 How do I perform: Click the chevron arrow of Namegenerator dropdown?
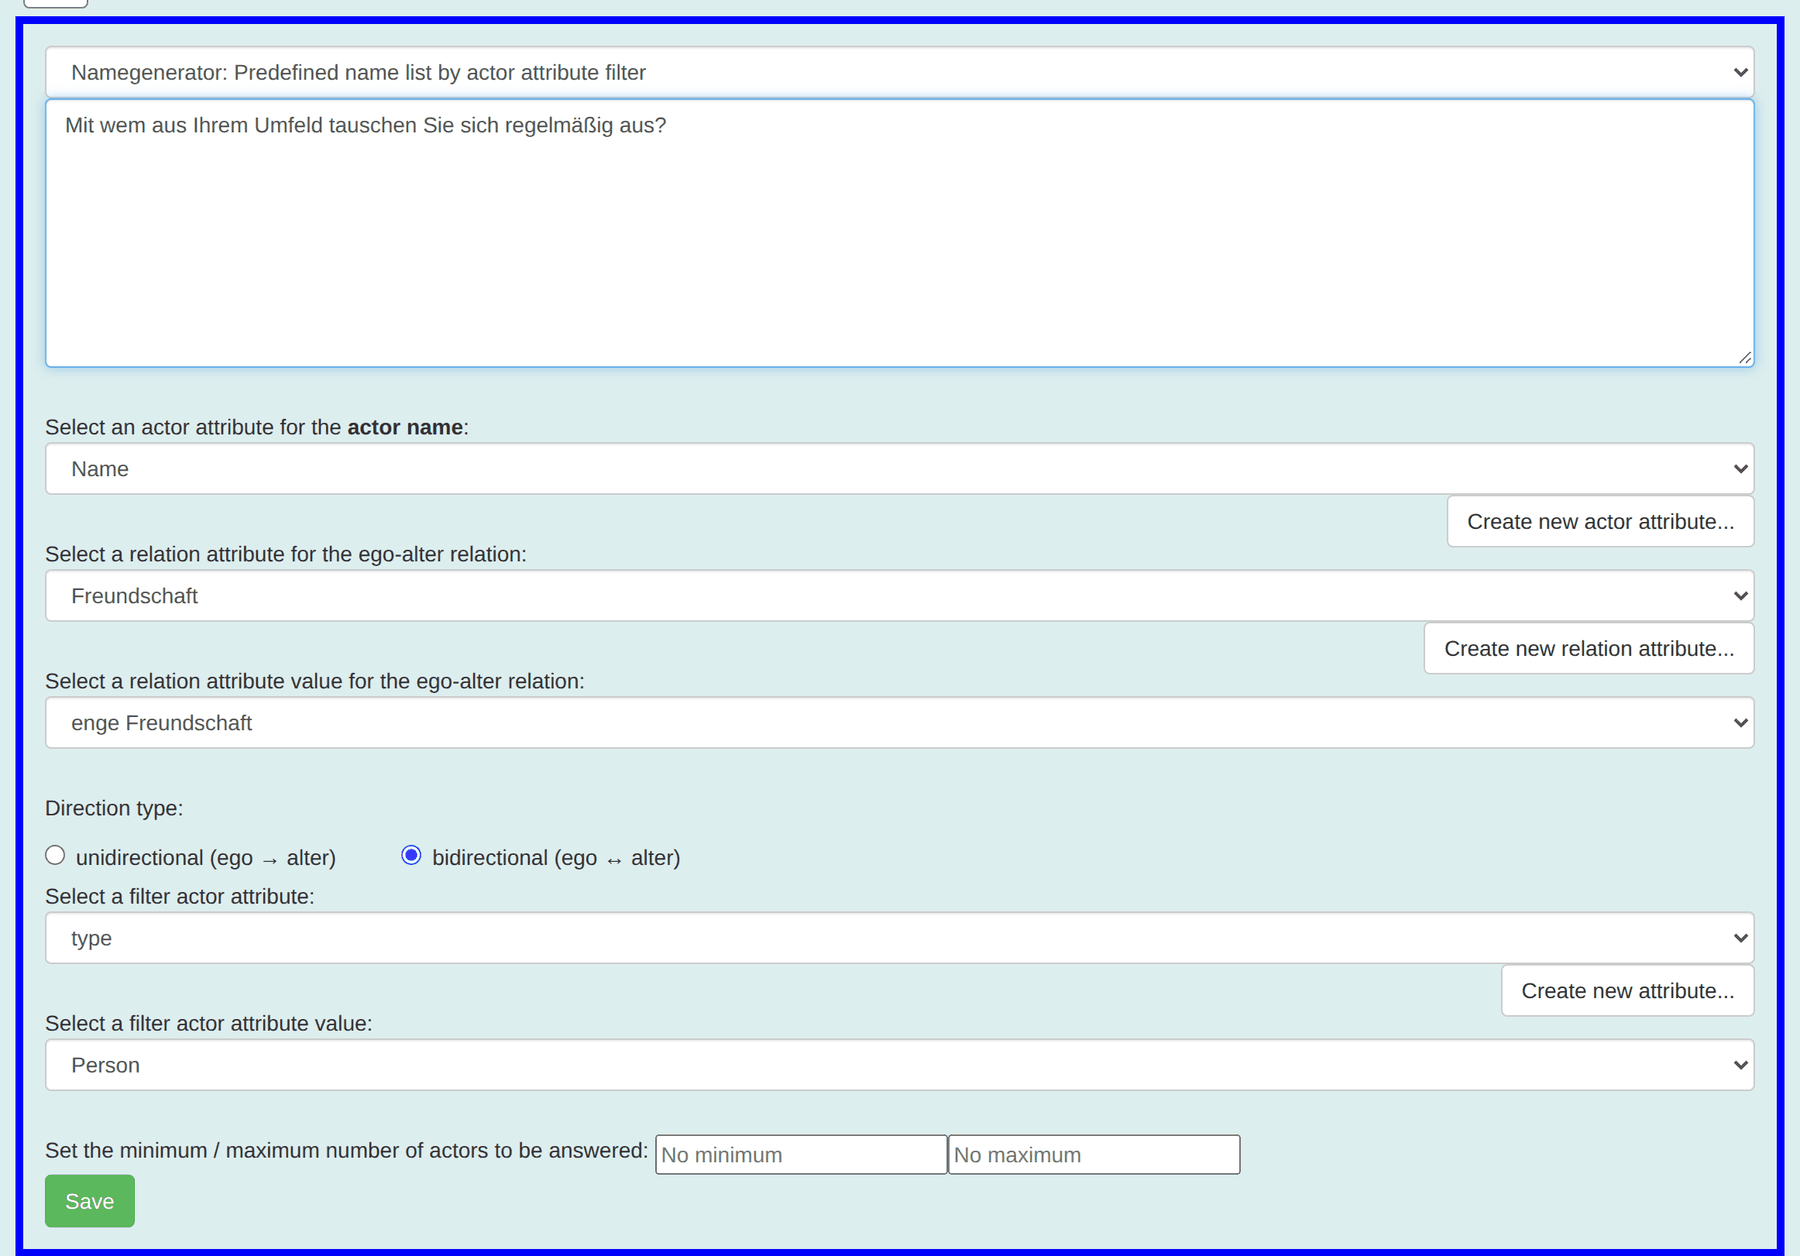(1740, 72)
